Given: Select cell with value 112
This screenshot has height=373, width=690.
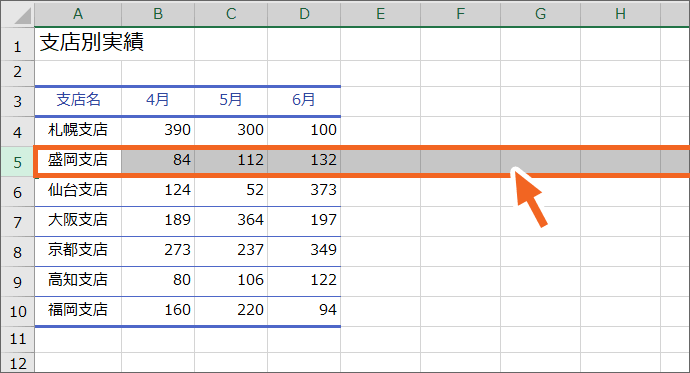Looking at the screenshot, I should 231,161.
